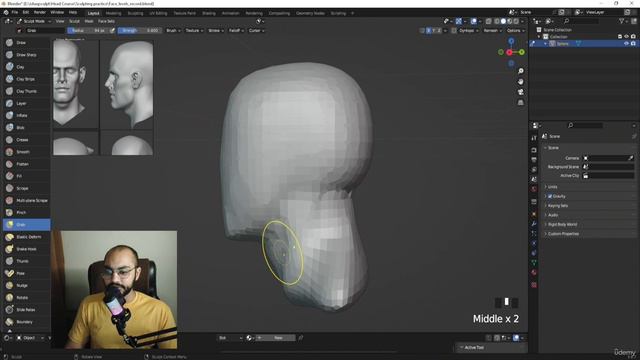Screen dimensions: 640x360
Task: Click the Camera field in Scene
Action: tap(609, 158)
